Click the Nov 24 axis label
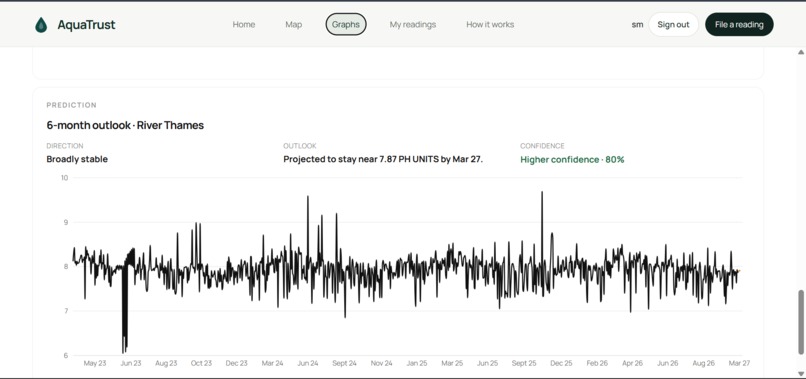This screenshot has height=379, width=806. (381, 363)
